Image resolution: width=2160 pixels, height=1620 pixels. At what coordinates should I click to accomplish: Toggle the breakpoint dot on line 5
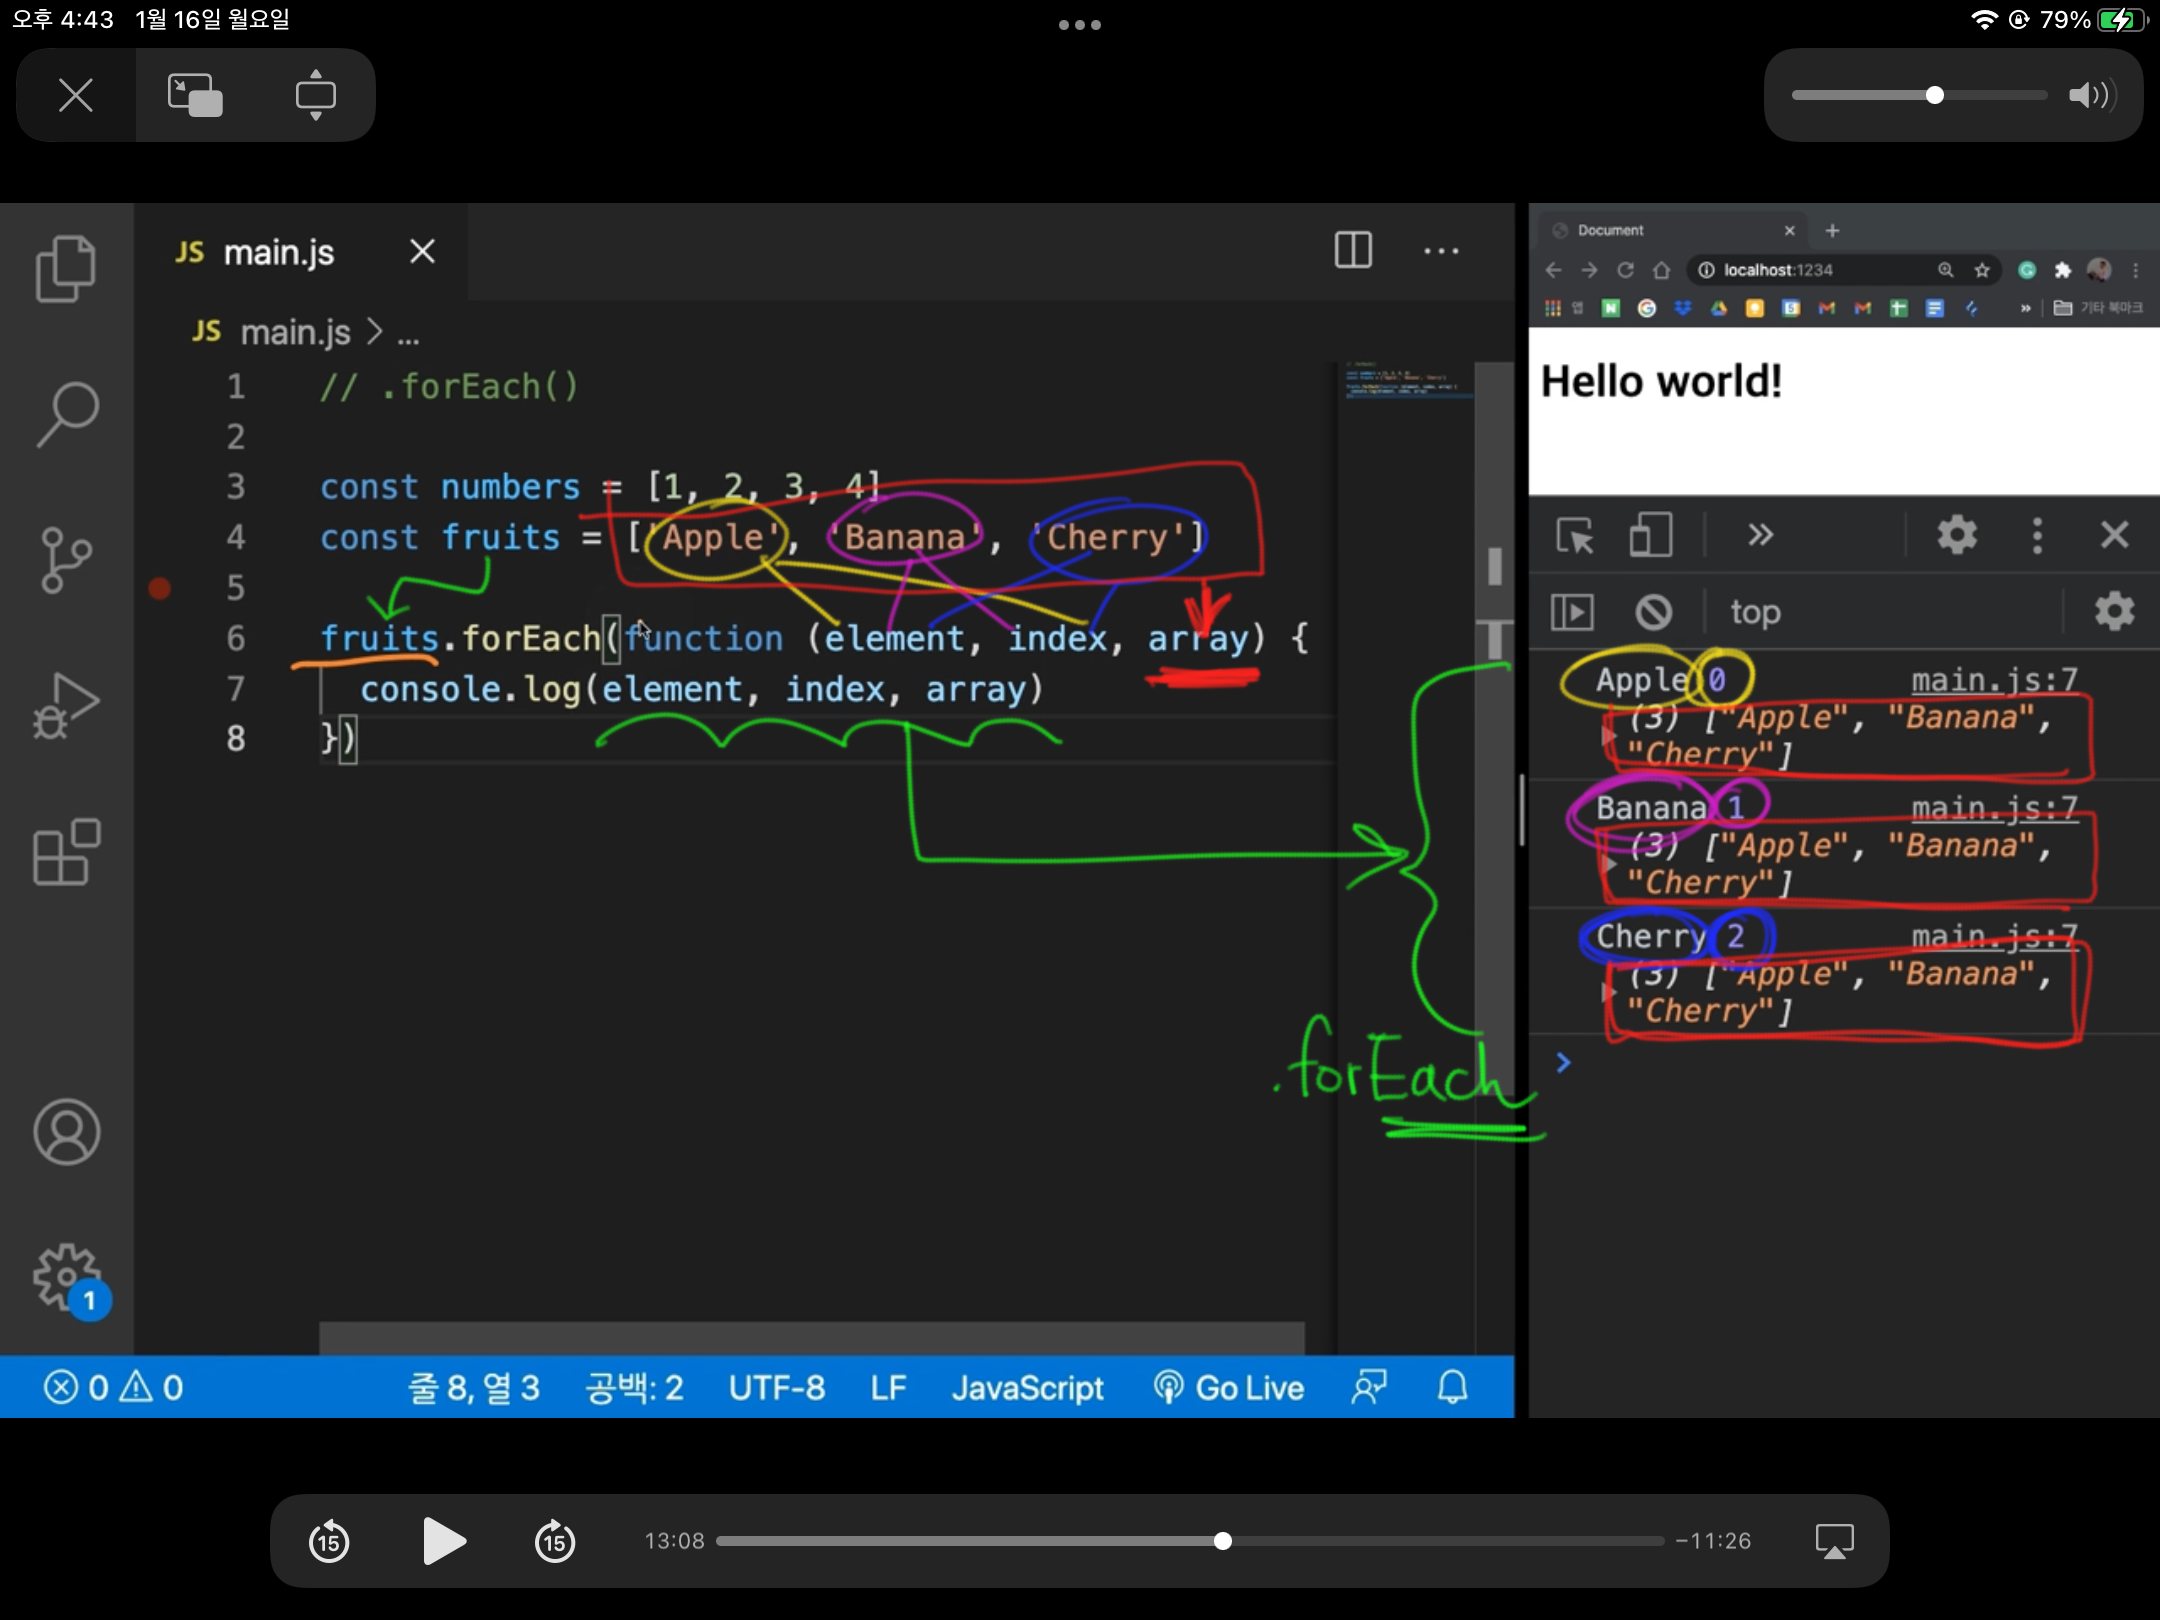click(159, 588)
